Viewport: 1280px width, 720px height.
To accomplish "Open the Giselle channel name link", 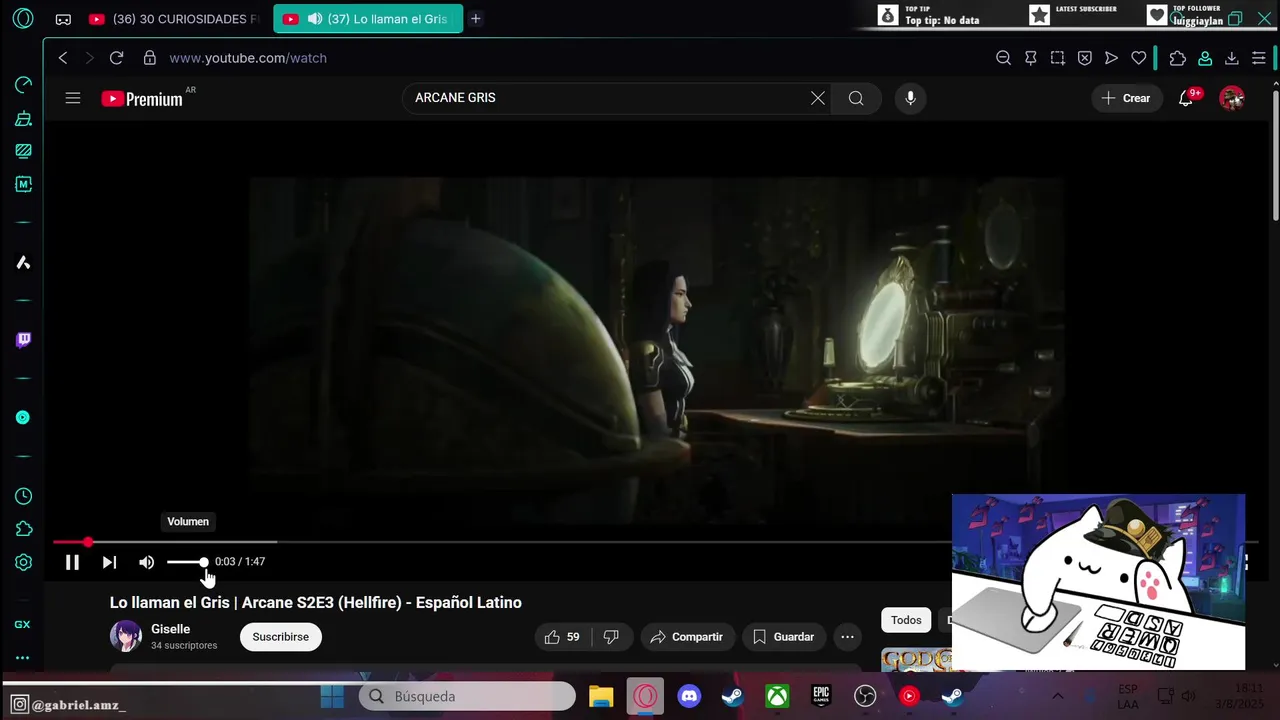I will tap(171, 629).
